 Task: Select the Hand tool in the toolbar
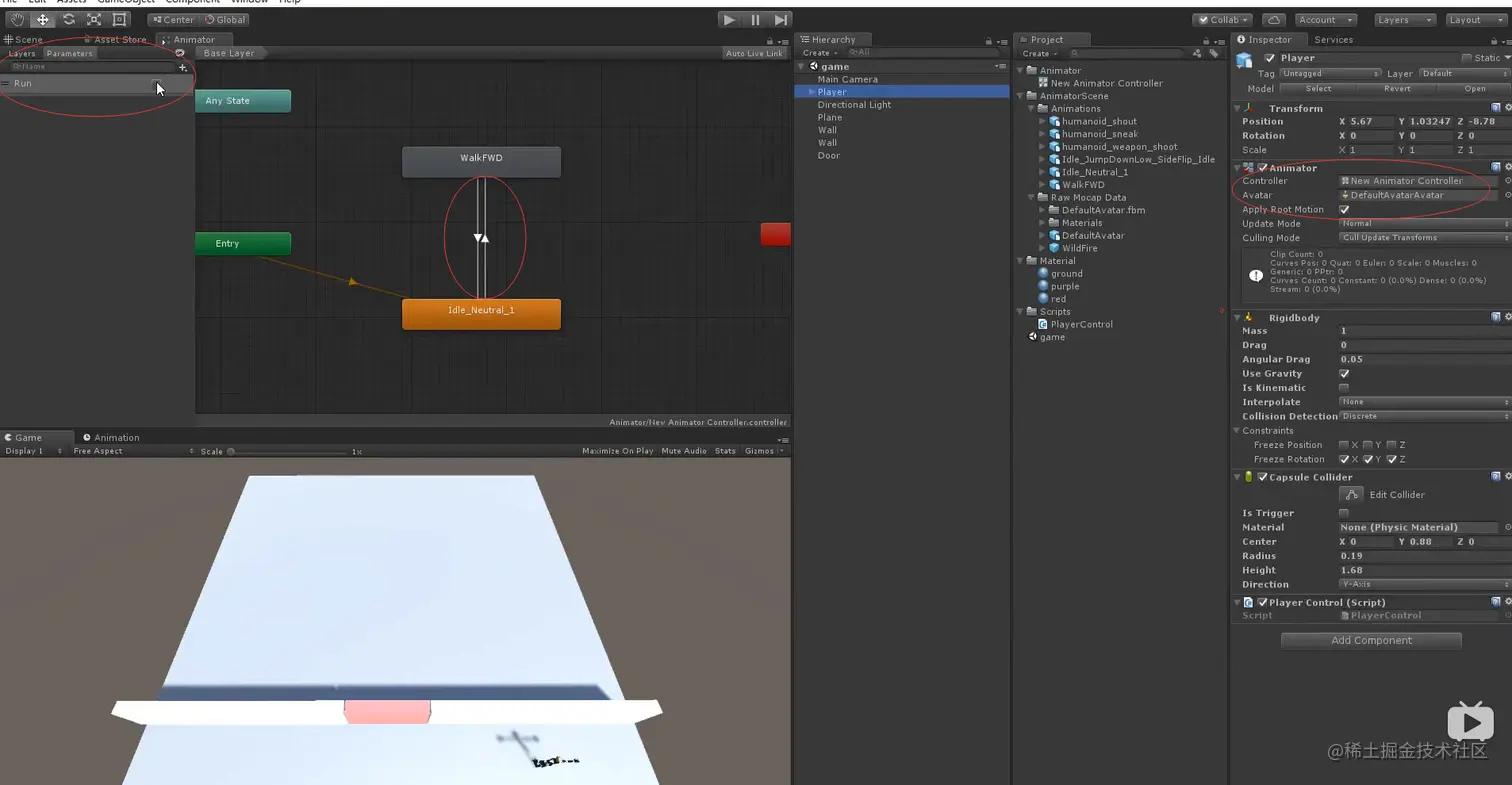click(x=18, y=20)
